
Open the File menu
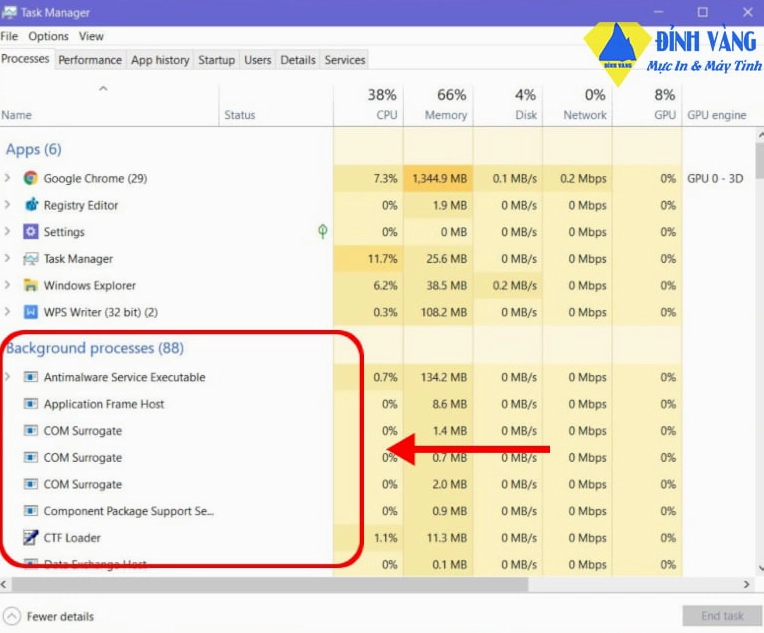coord(9,36)
